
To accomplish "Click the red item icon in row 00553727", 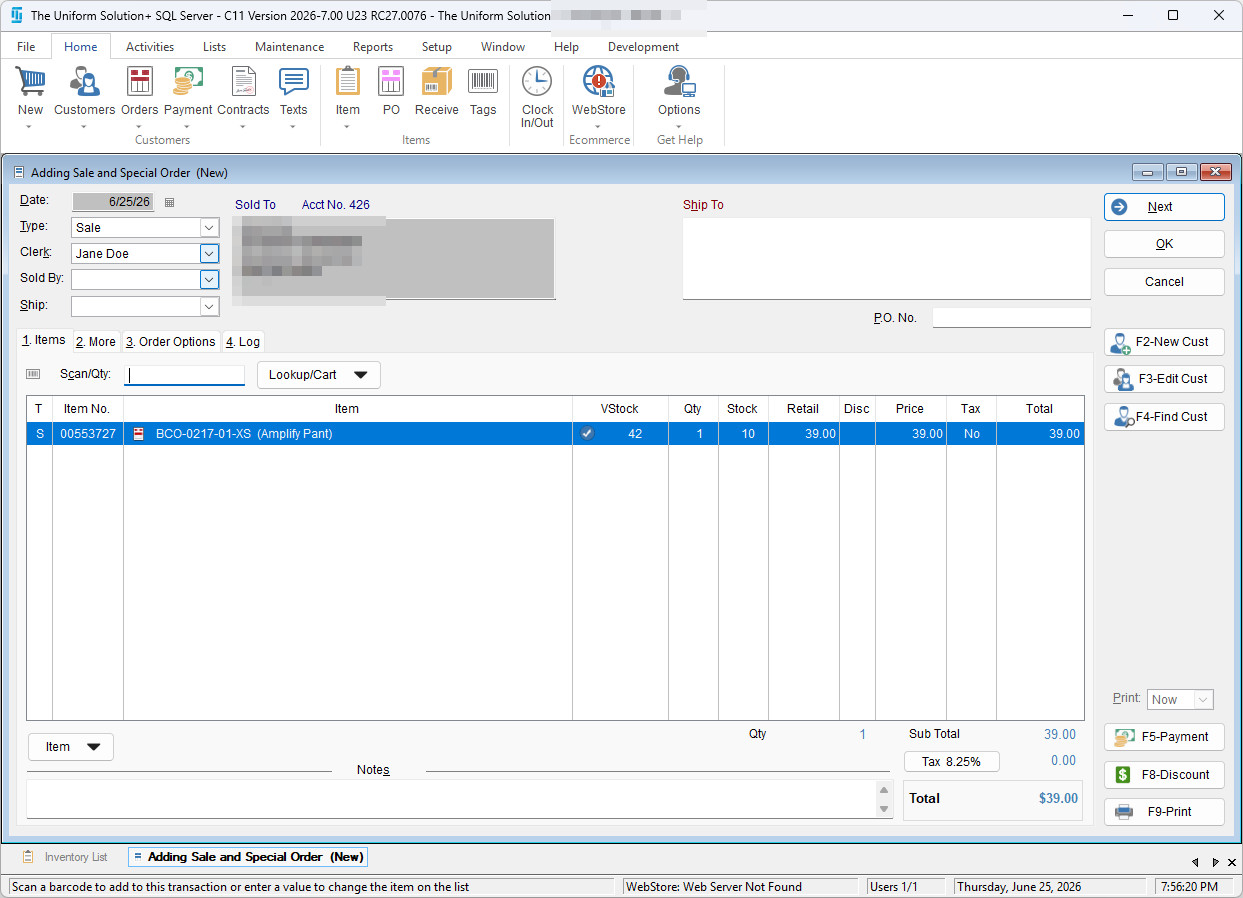I will point(139,434).
